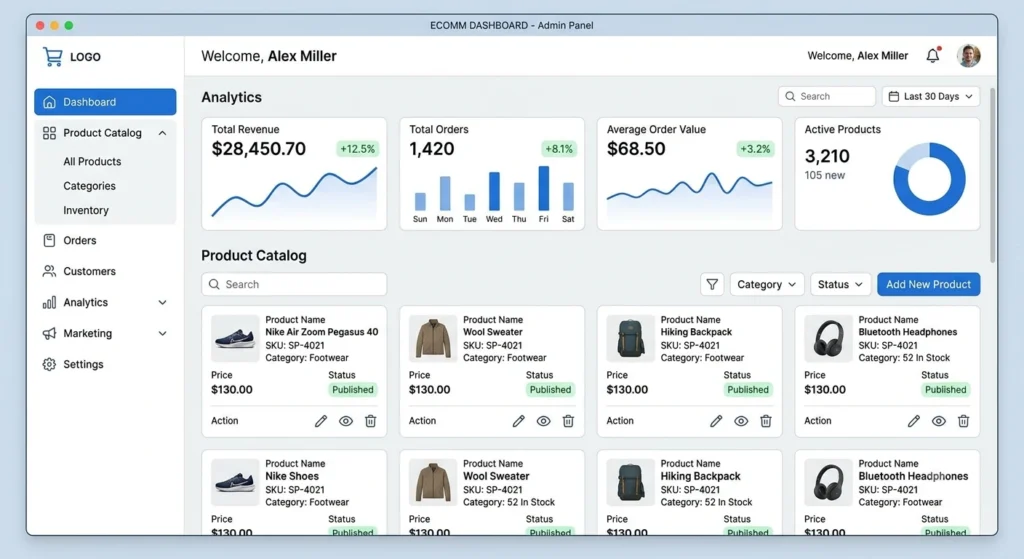The height and width of the screenshot is (559, 1024).
Task: Open the Status filter dropdown
Action: coord(840,284)
